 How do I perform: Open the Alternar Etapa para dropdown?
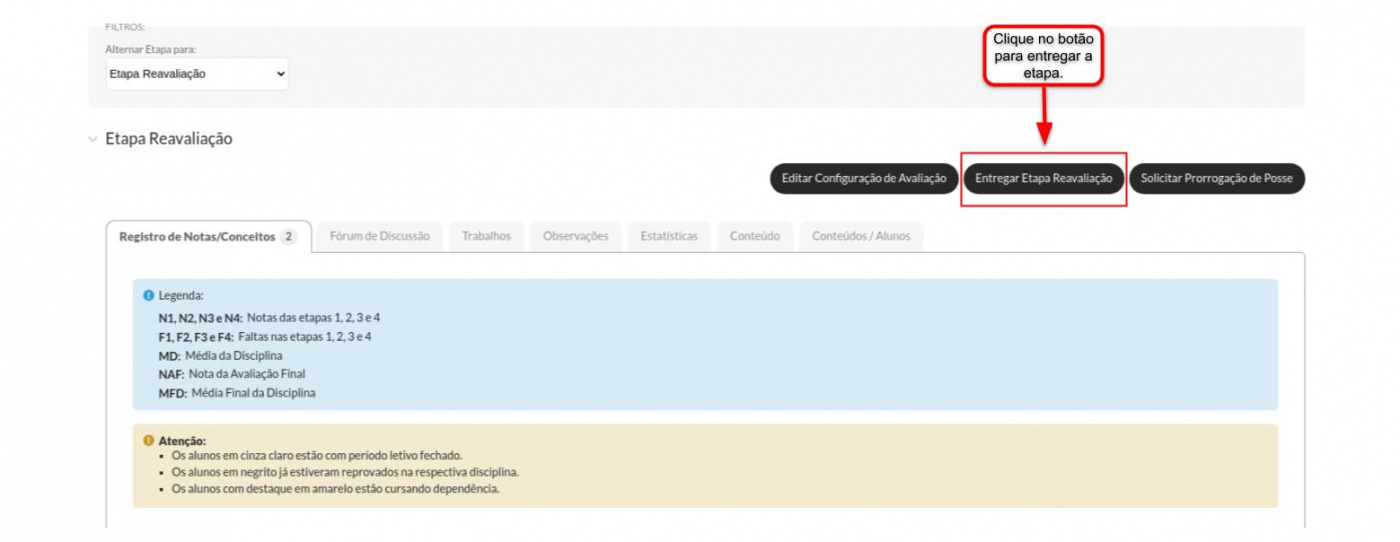coord(197,74)
